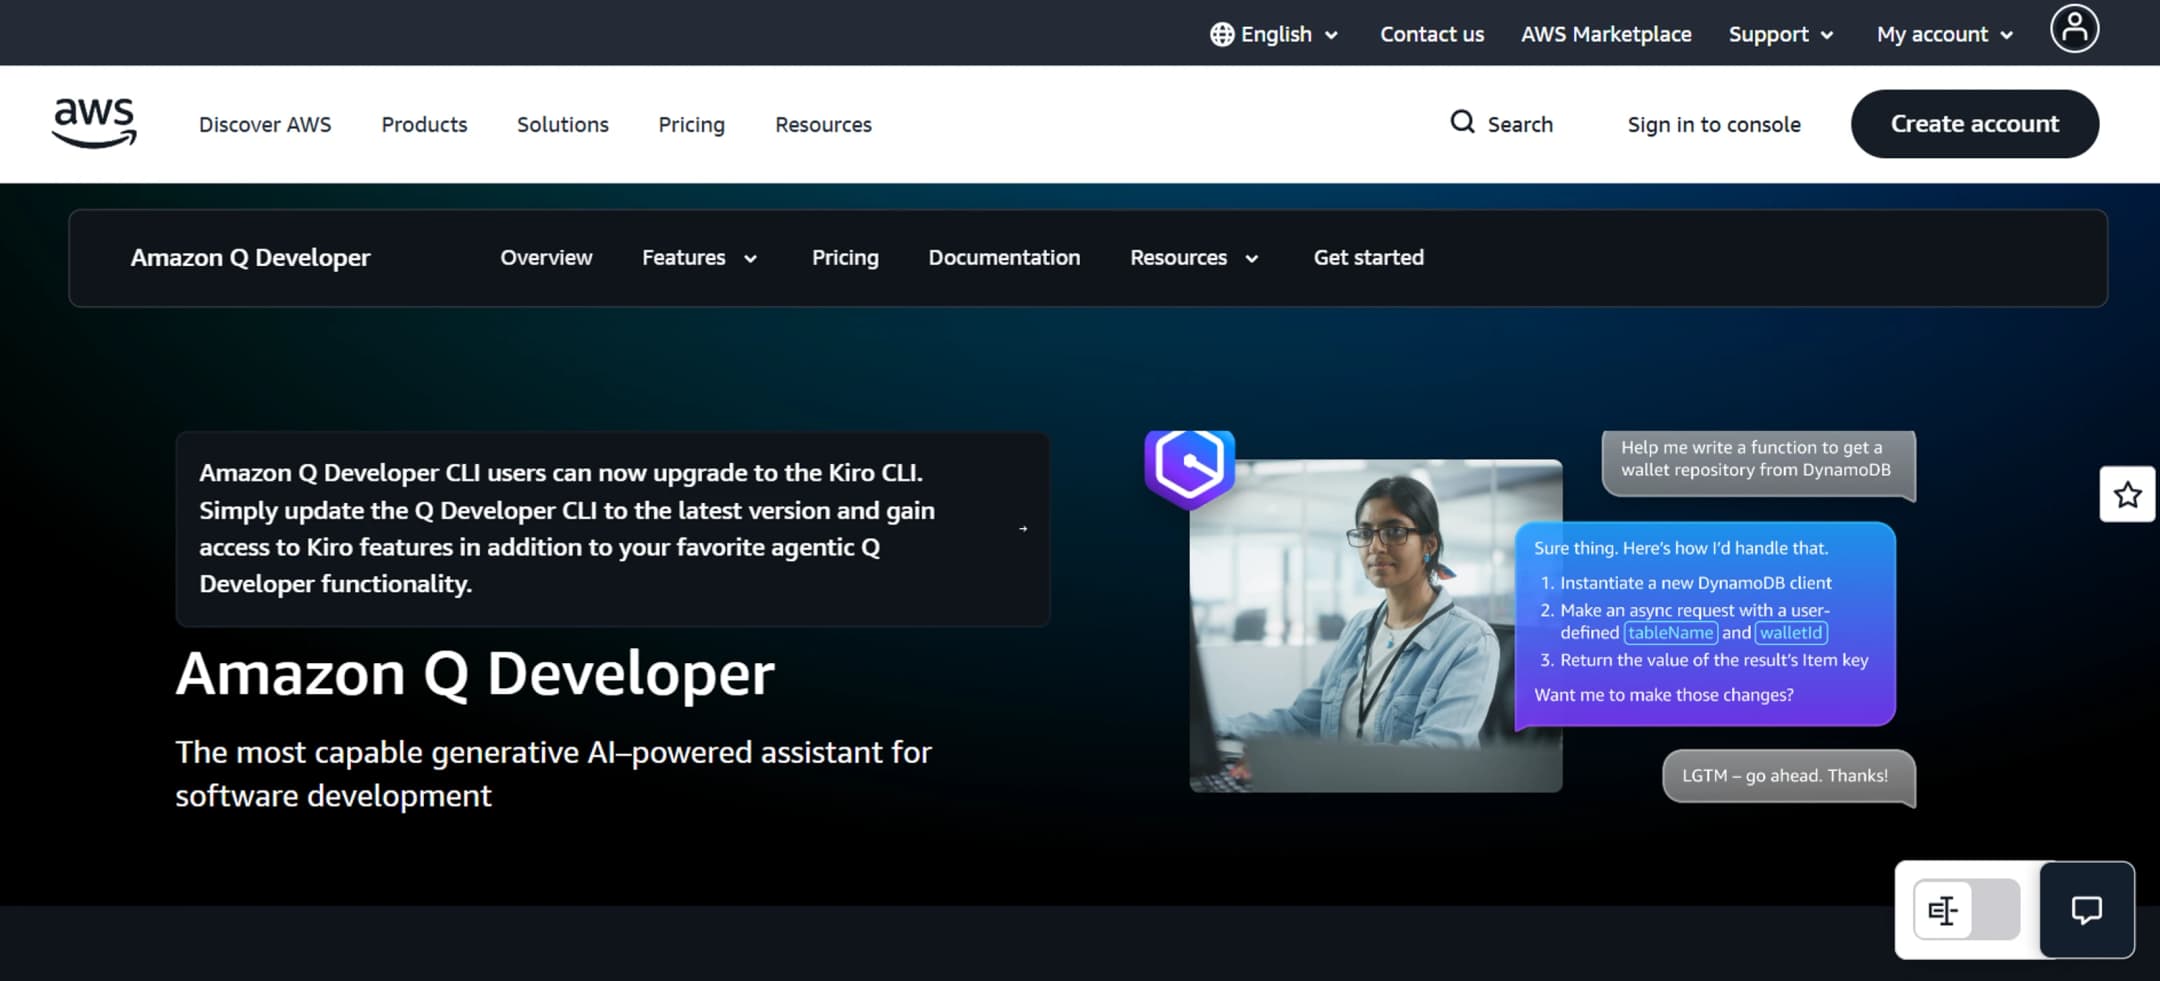Screen dimensions: 2160x981
Task: Click the Create account button
Action: pos(1975,124)
